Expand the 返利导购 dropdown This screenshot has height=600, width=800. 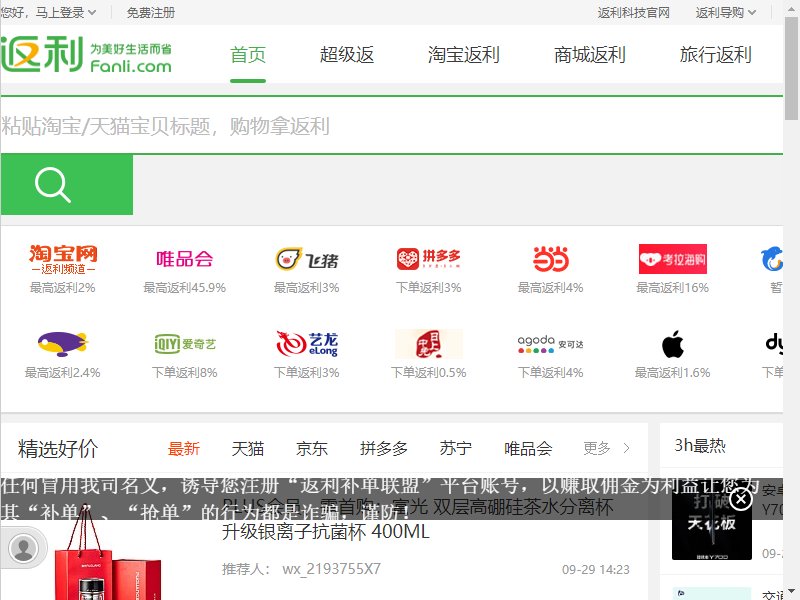(x=726, y=12)
